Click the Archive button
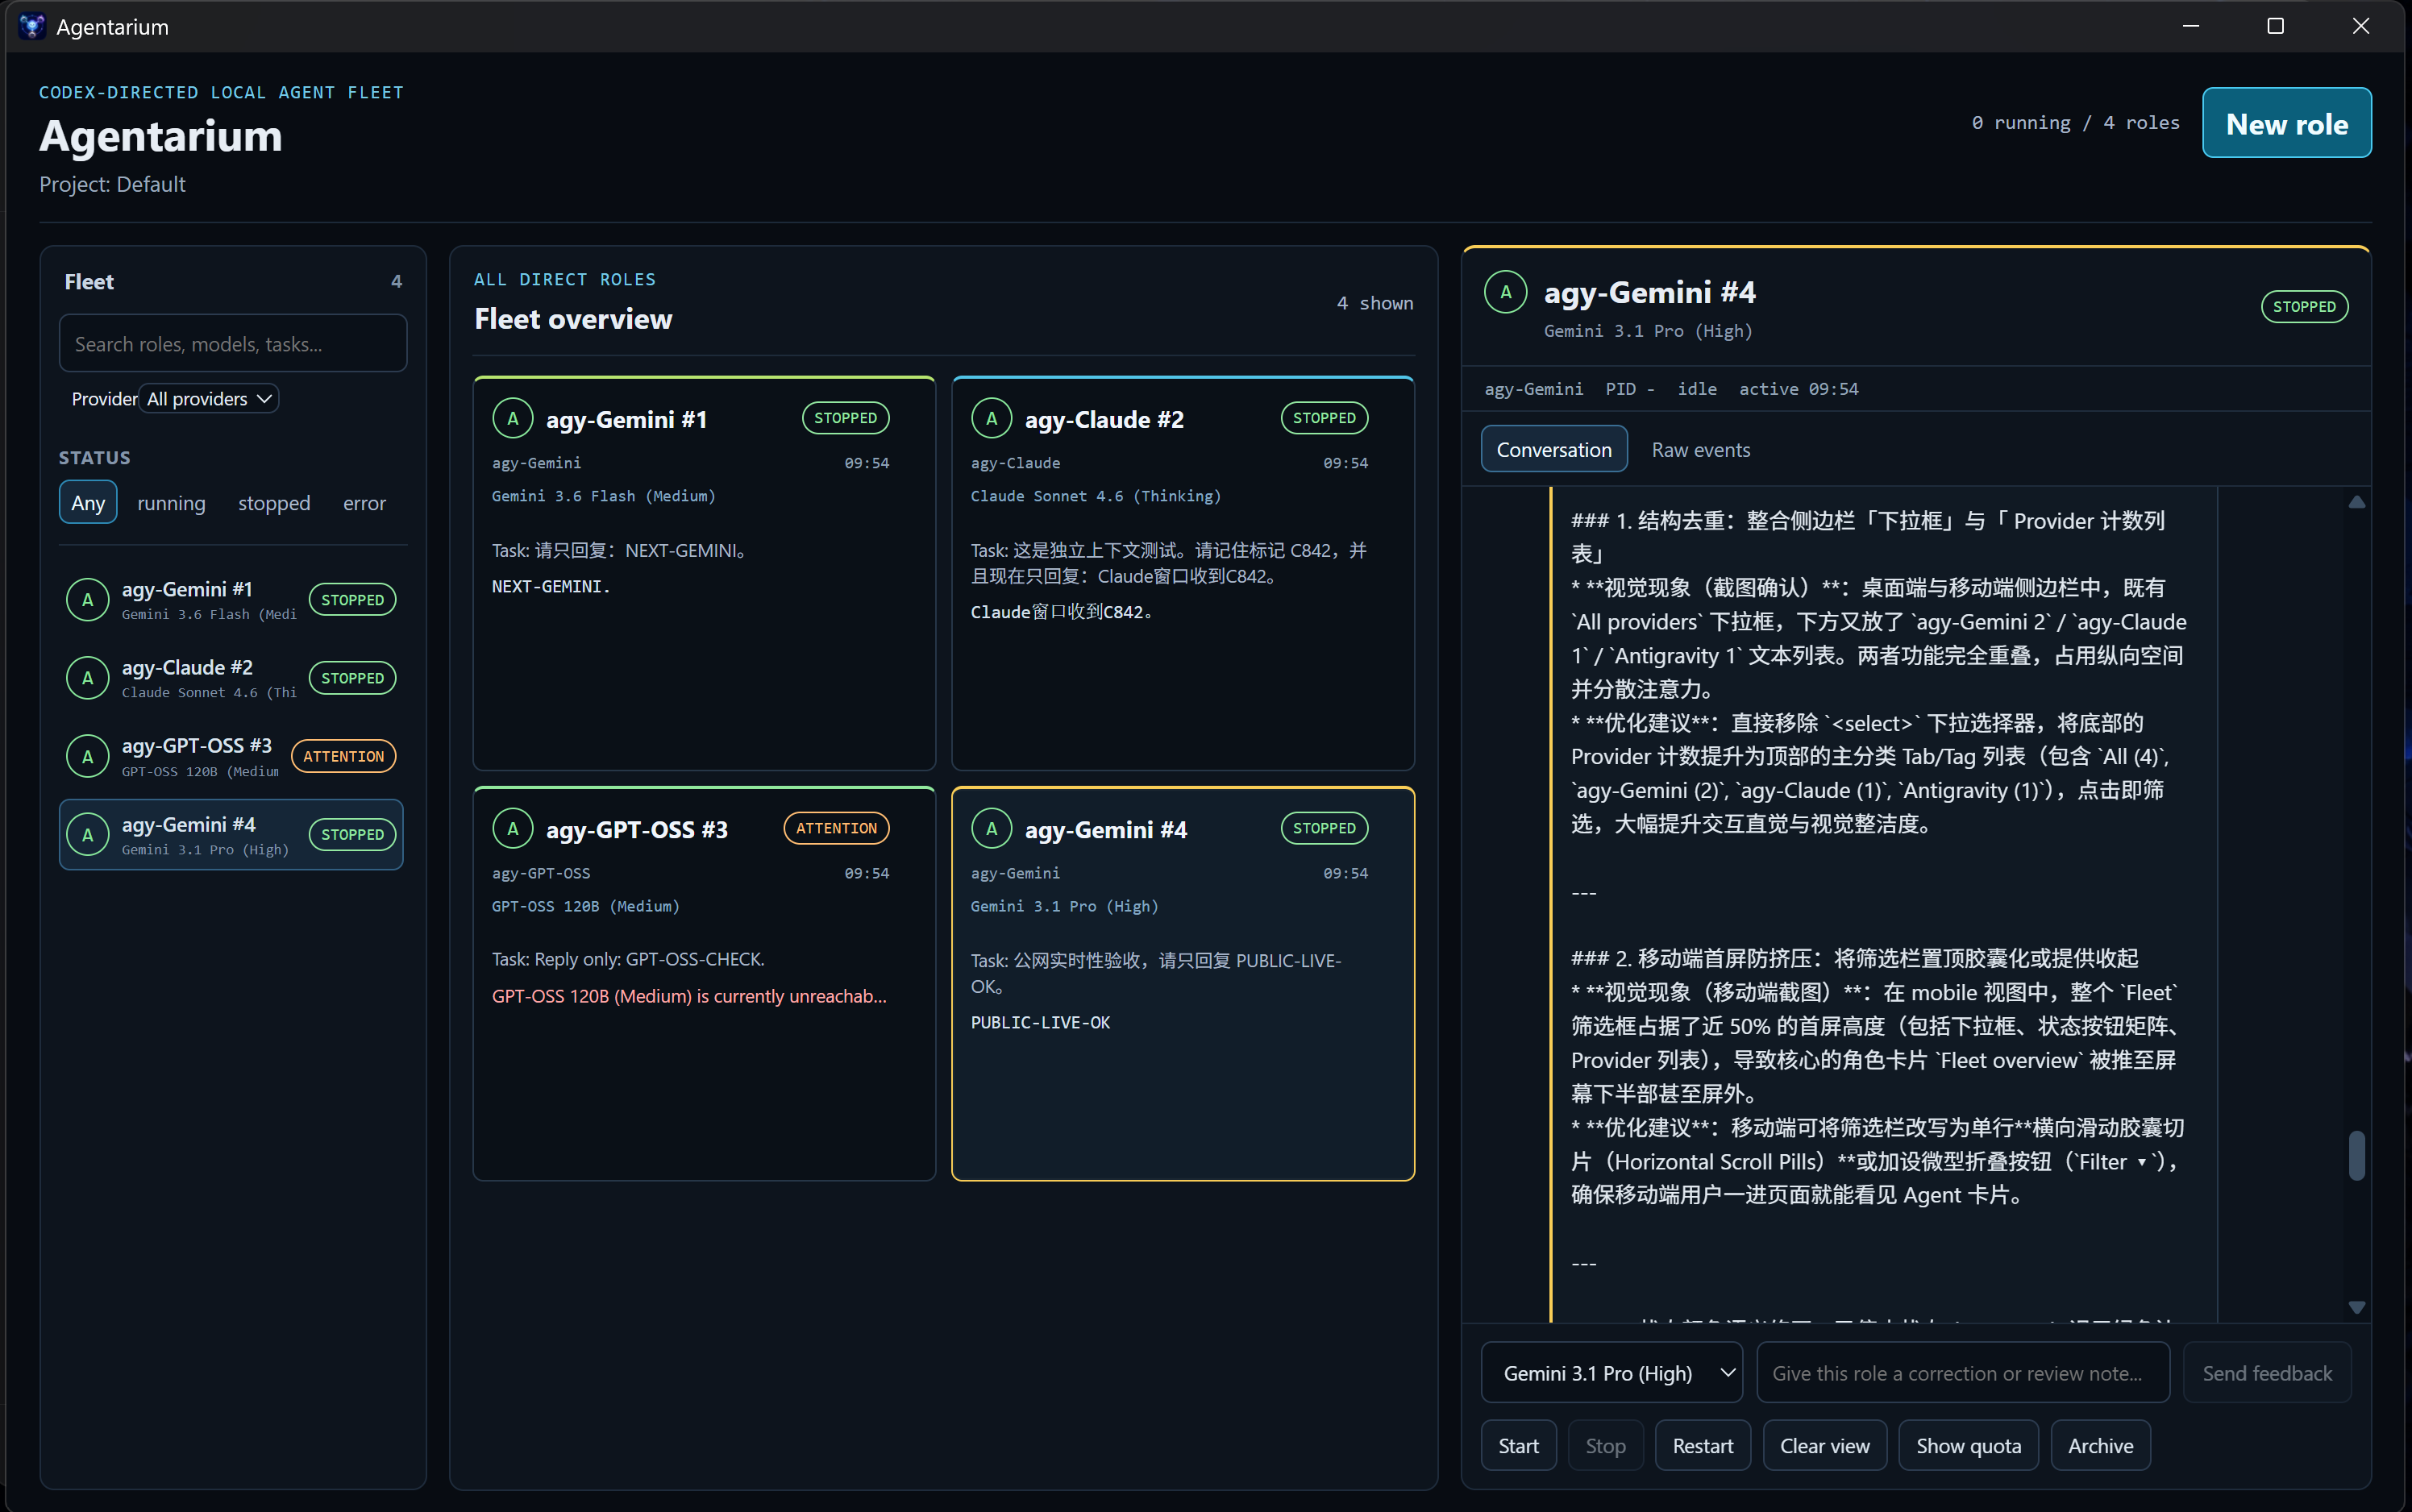Viewport: 2412px width, 1512px height. 2100,1446
